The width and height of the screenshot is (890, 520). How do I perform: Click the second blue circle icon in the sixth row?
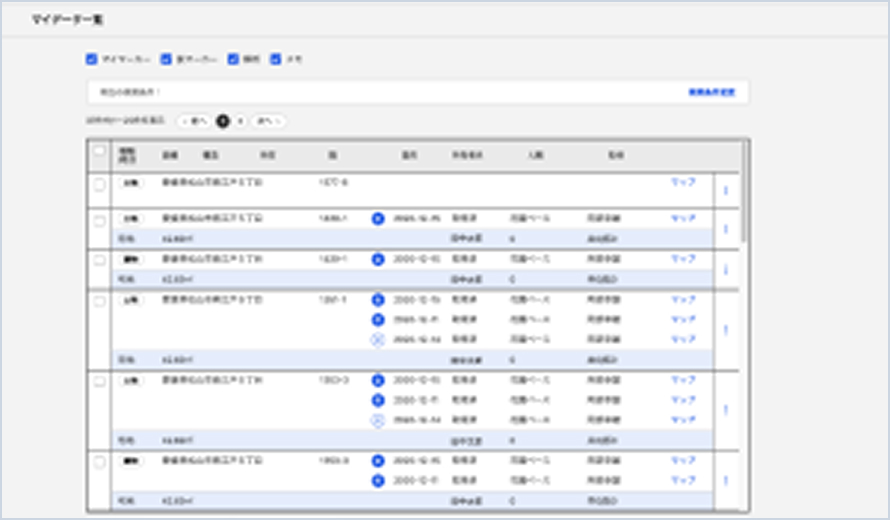[x=378, y=481]
